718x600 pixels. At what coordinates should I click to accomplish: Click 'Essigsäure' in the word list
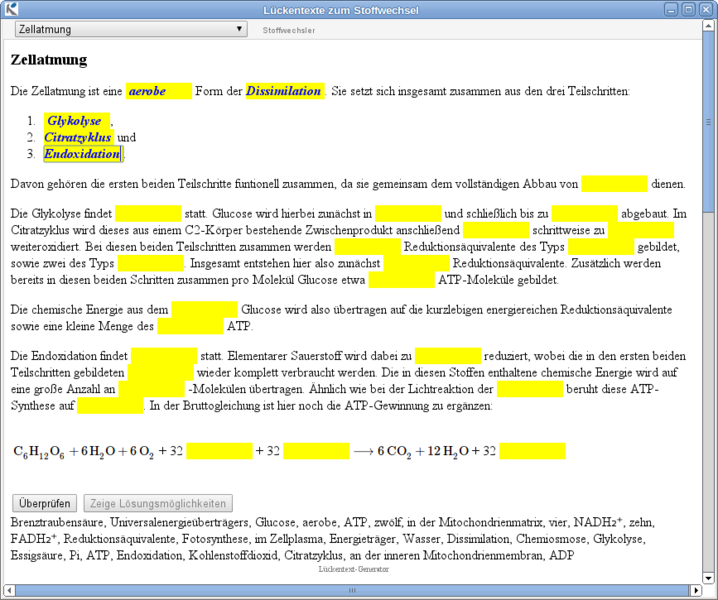point(37,556)
